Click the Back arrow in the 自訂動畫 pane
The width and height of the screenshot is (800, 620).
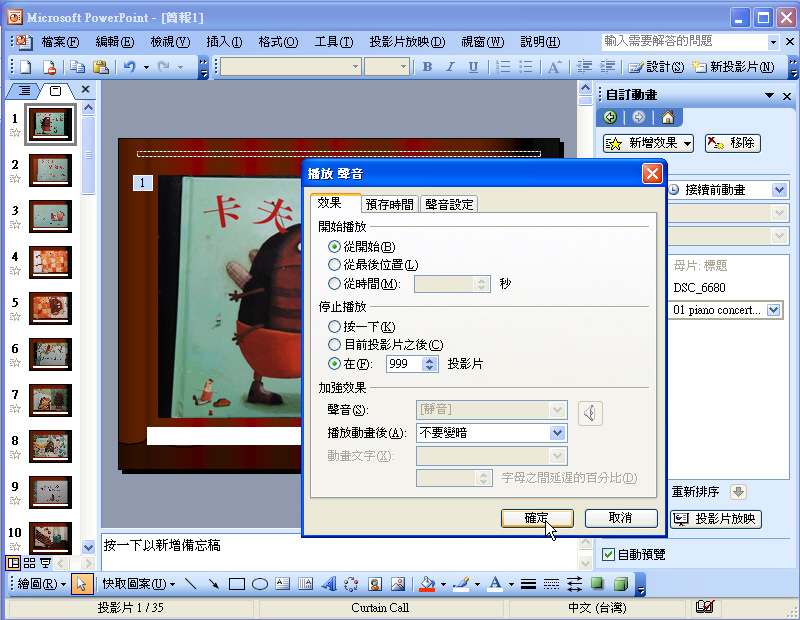(x=610, y=117)
